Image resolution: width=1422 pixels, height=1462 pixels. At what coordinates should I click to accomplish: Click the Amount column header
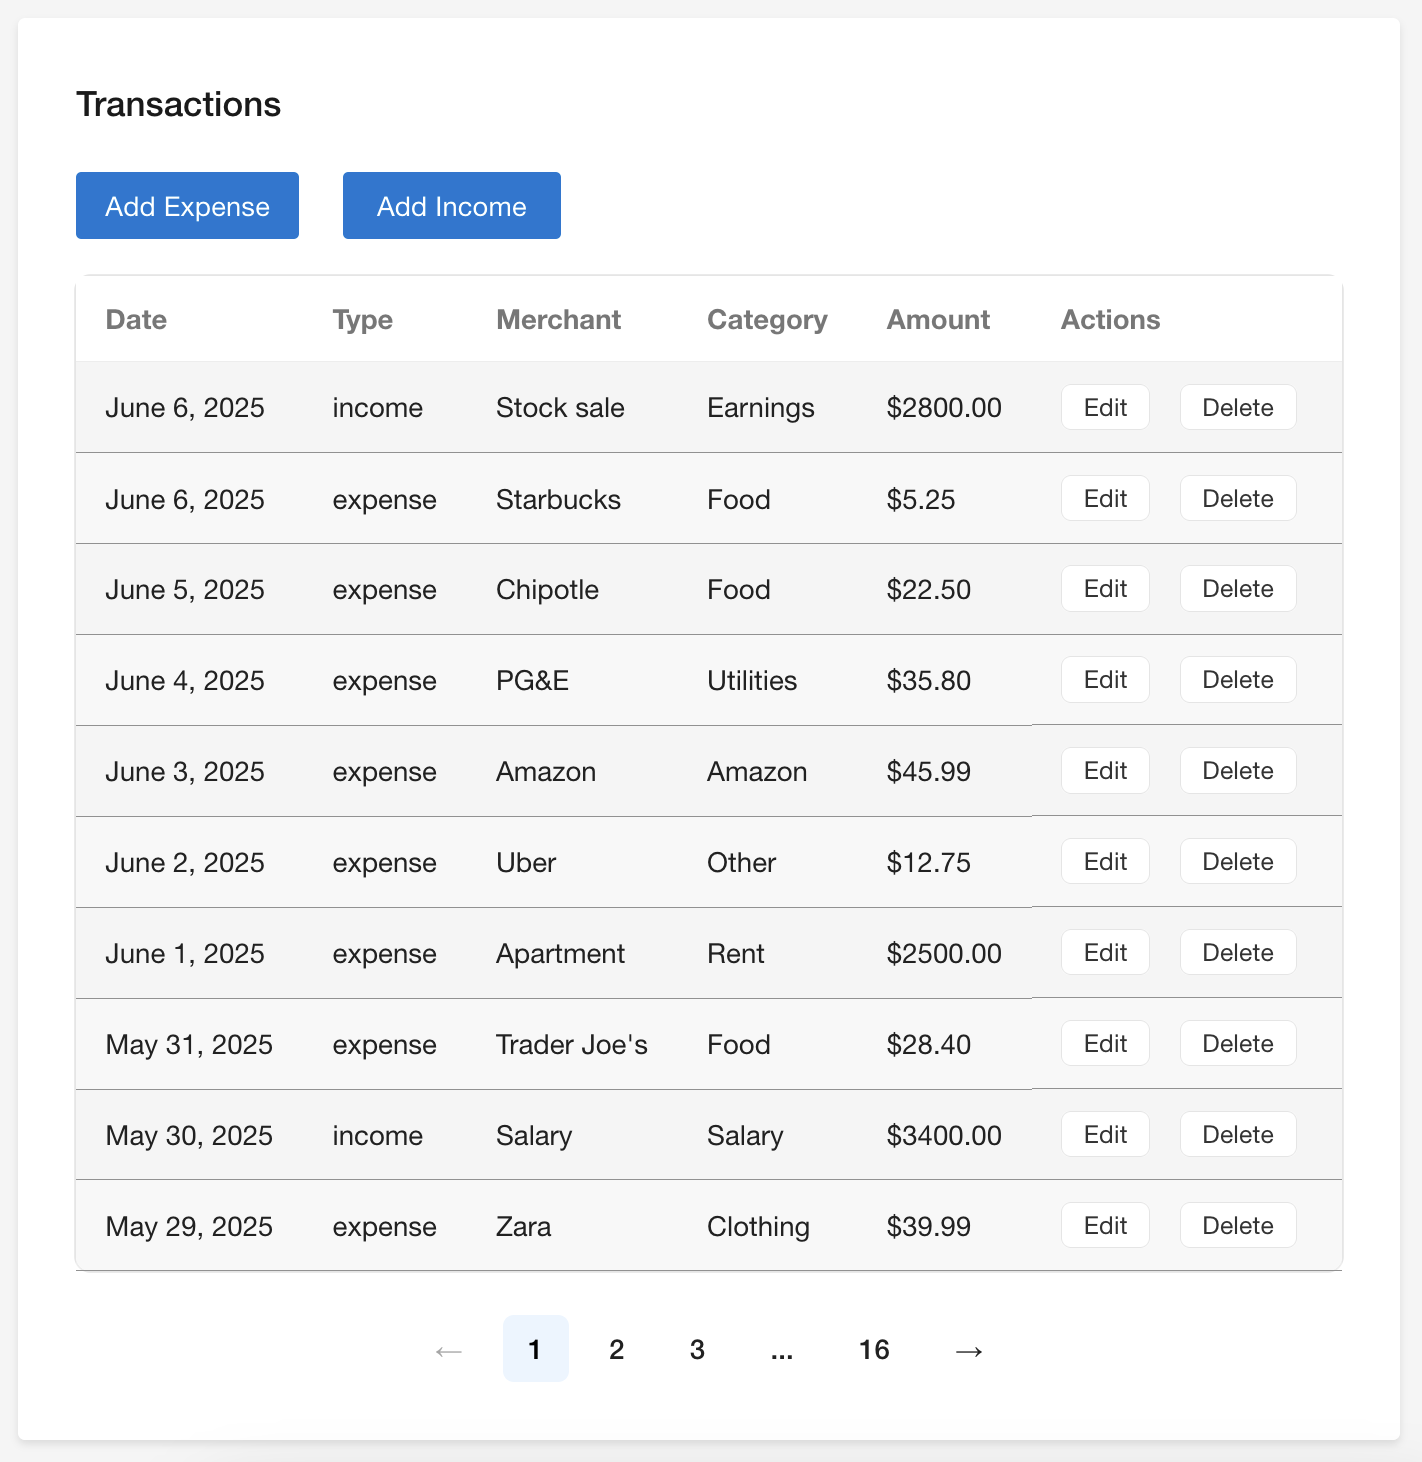click(x=938, y=319)
